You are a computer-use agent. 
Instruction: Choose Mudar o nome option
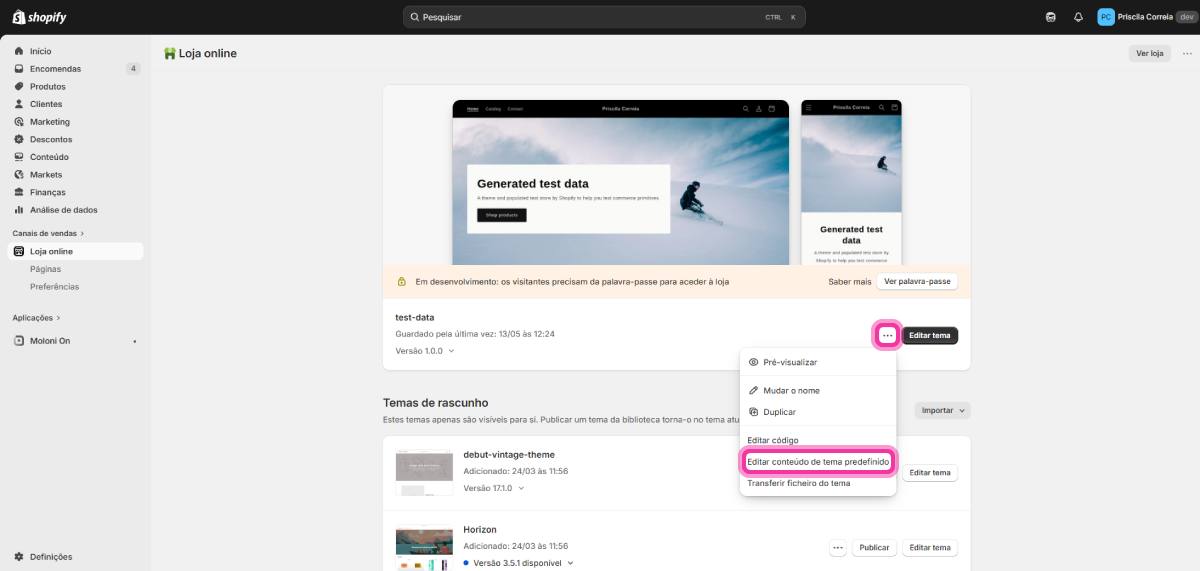tap(818, 390)
